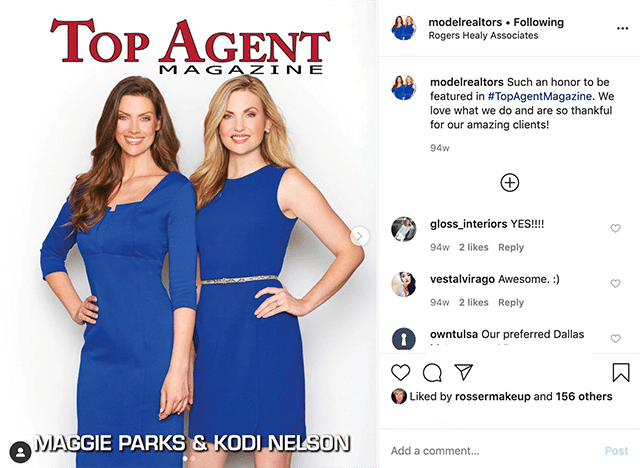
Task: Open the gloss_interiors avatar
Action: pos(404,229)
